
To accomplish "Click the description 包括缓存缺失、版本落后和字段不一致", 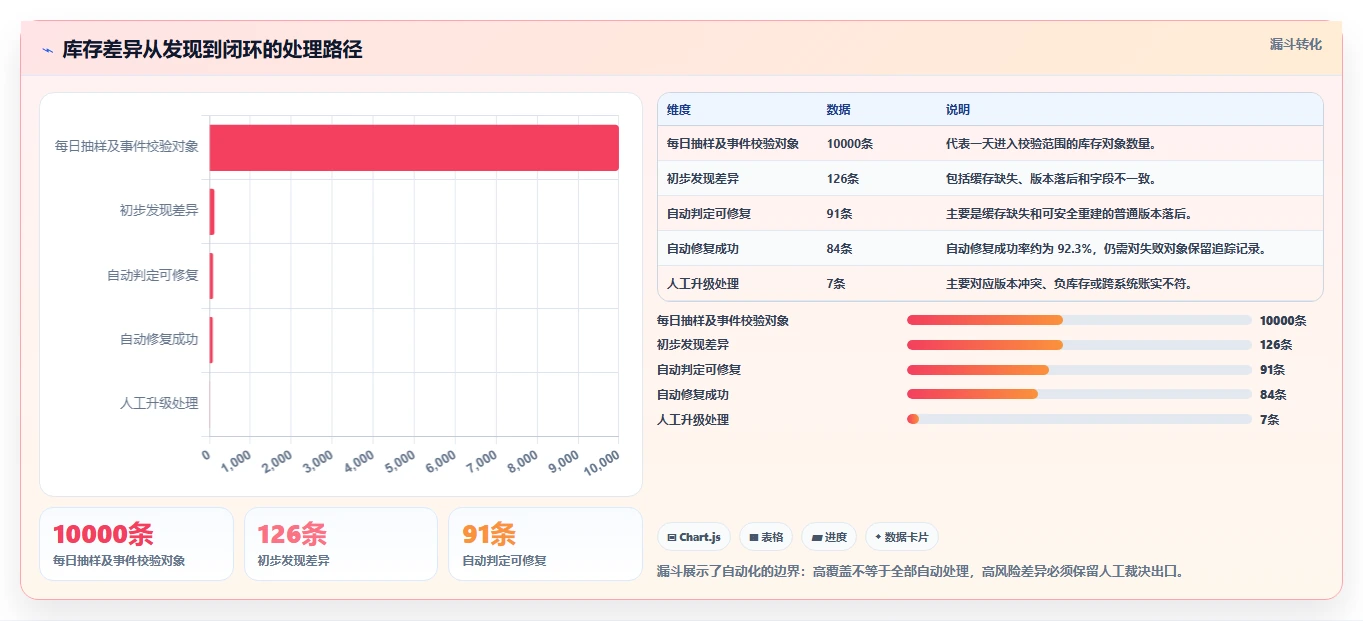I will [1051, 179].
